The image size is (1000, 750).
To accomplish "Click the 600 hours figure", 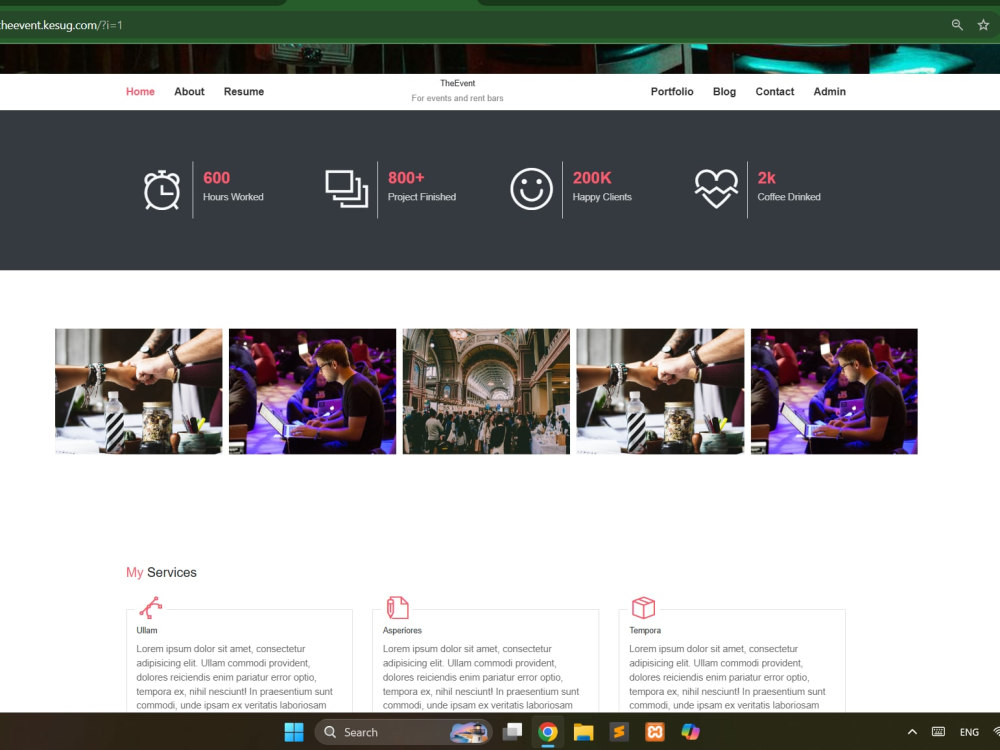I will point(216,178).
